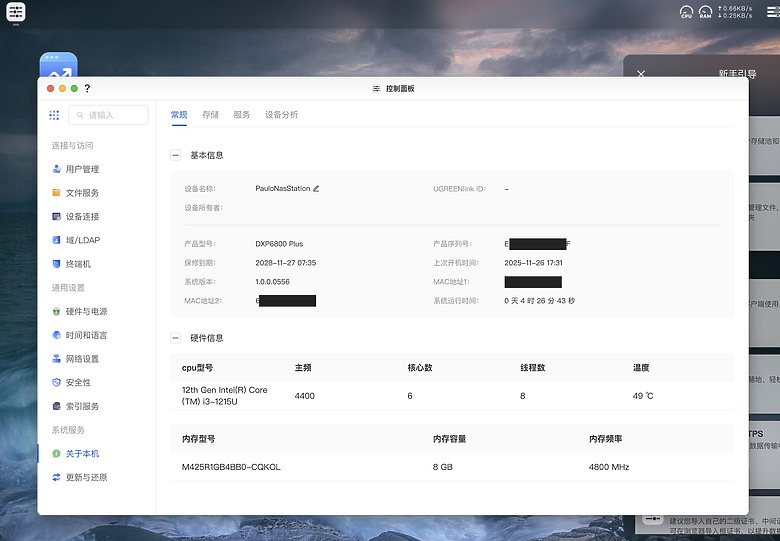Click the help question mark icon
Screen dimensions: 780x541
click(x=87, y=89)
